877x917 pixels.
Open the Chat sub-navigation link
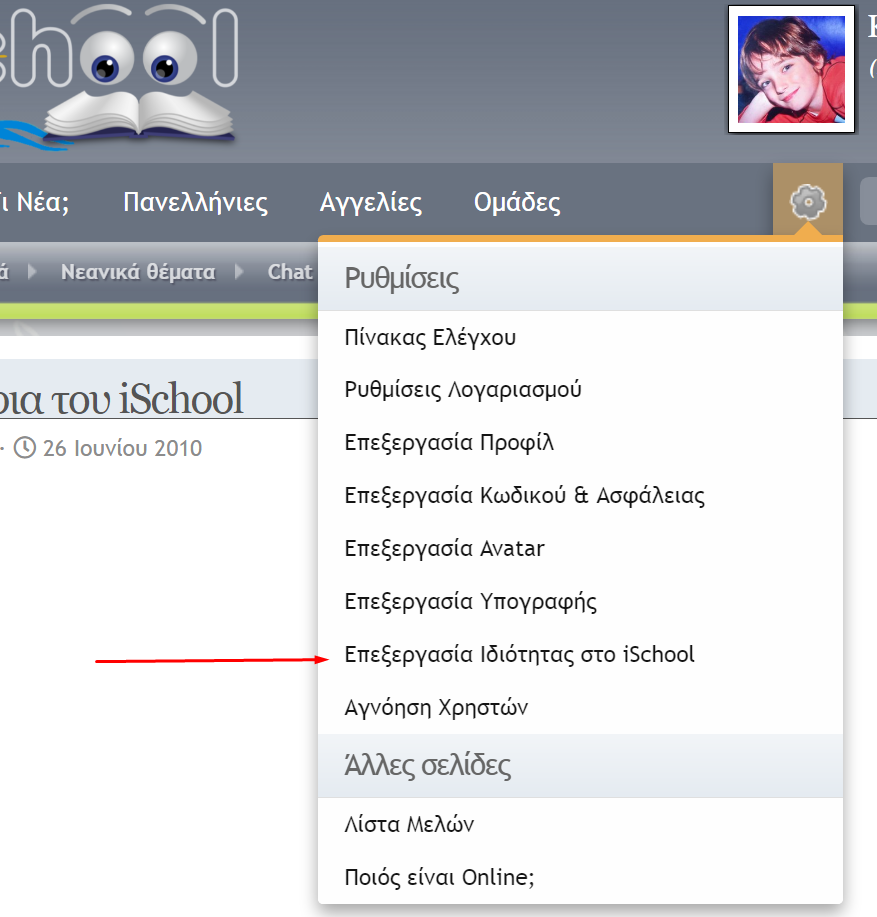tap(290, 272)
